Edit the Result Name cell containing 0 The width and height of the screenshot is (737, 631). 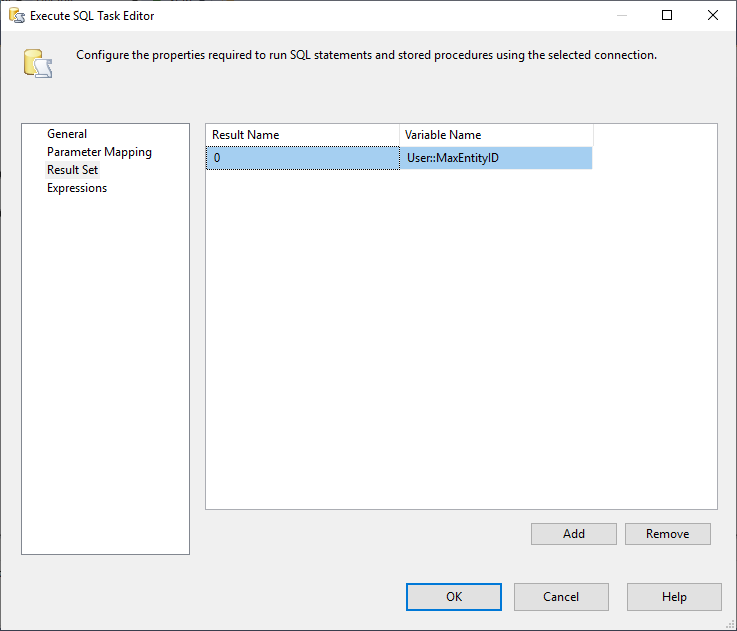point(302,158)
